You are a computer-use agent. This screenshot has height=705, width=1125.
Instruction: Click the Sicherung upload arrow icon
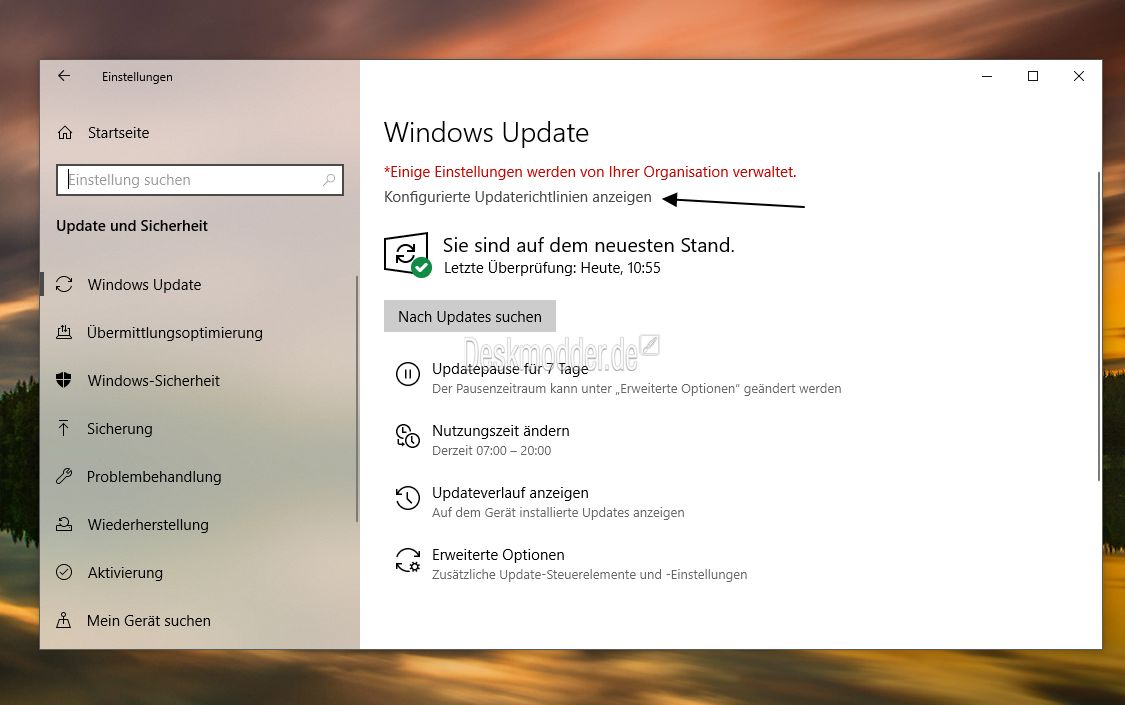click(x=64, y=428)
